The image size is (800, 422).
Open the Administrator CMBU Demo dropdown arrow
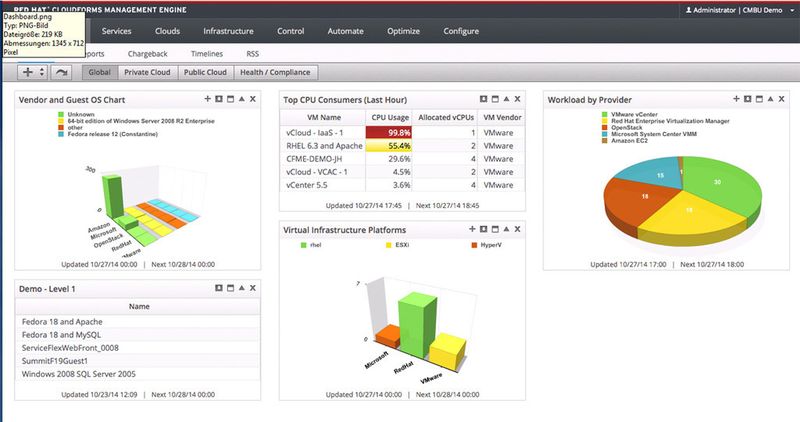(x=792, y=10)
